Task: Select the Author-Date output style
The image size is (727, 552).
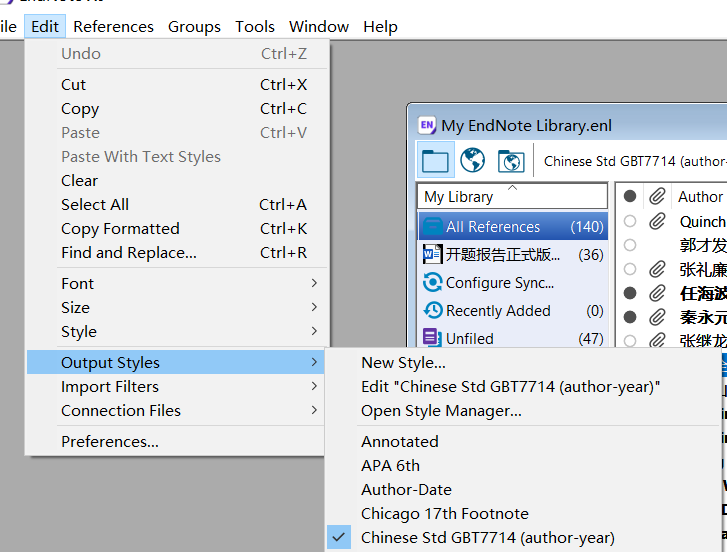Action: click(x=523, y=489)
